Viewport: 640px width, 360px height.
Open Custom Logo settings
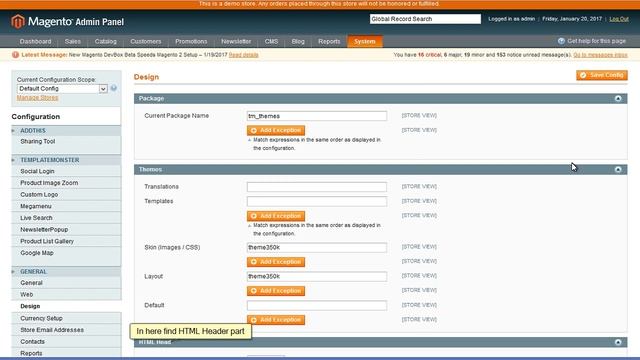(x=39, y=195)
